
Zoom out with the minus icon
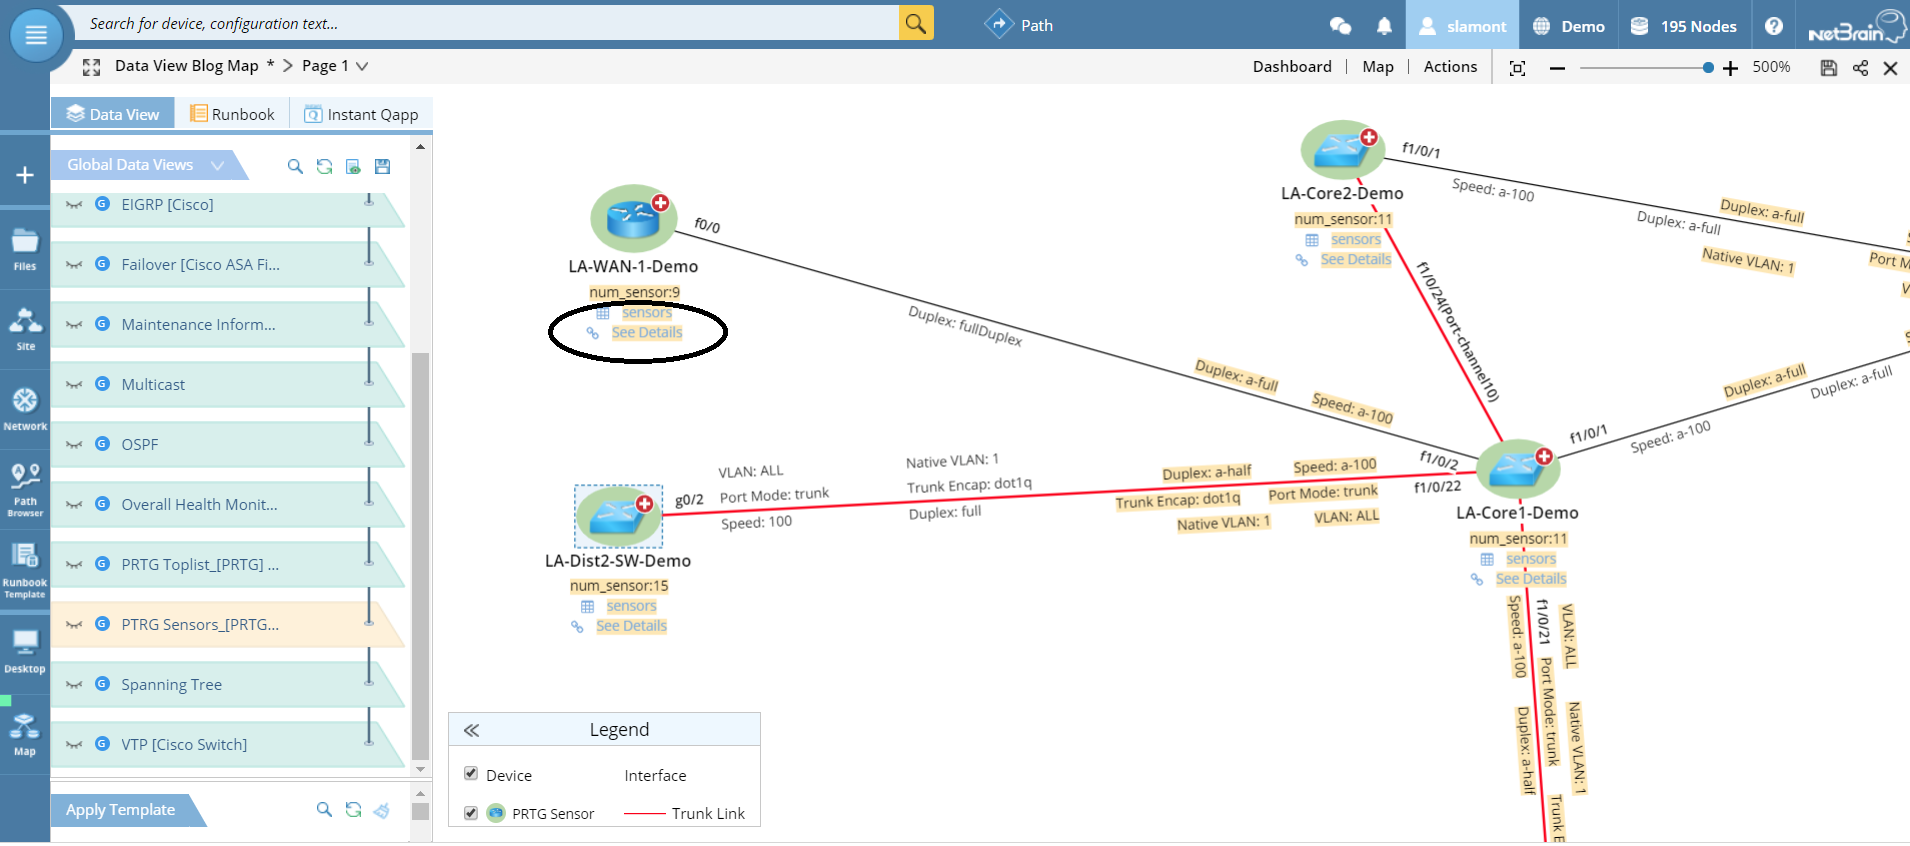tap(1557, 68)
